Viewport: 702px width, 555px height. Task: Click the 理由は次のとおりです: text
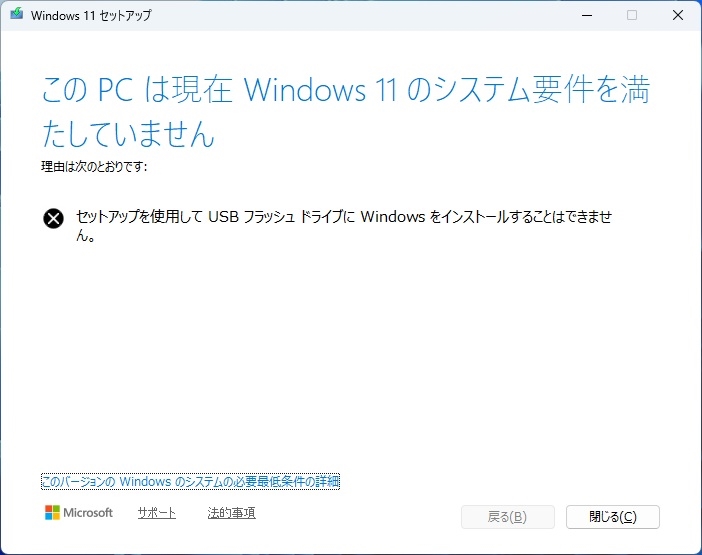tap(94, 166)
